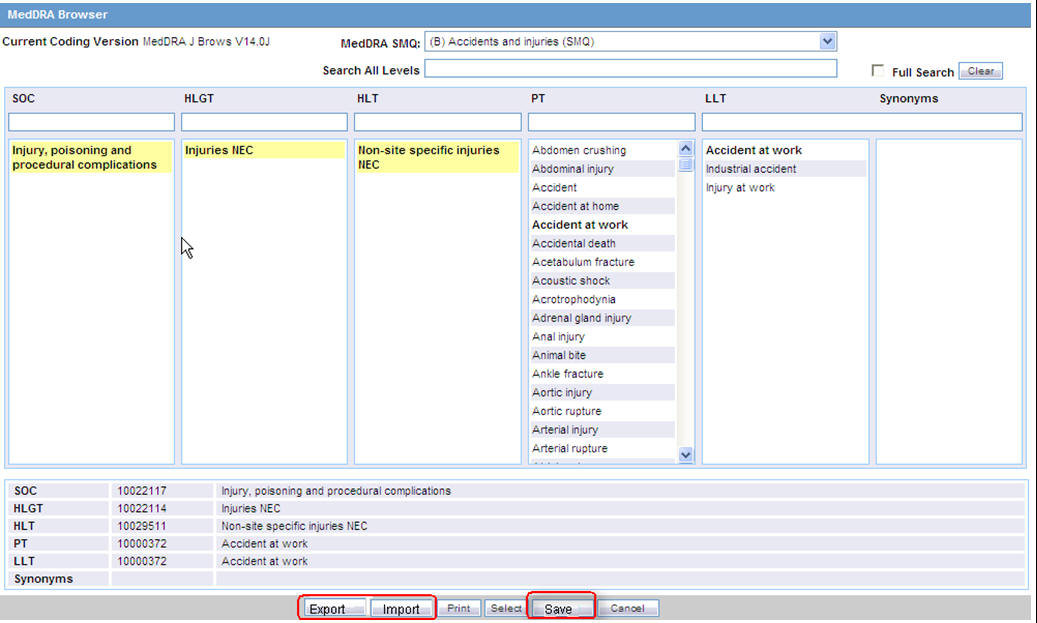Screen dimensions: 1037x623
Task: Click the Cancel button
Action: pos(628,608)
